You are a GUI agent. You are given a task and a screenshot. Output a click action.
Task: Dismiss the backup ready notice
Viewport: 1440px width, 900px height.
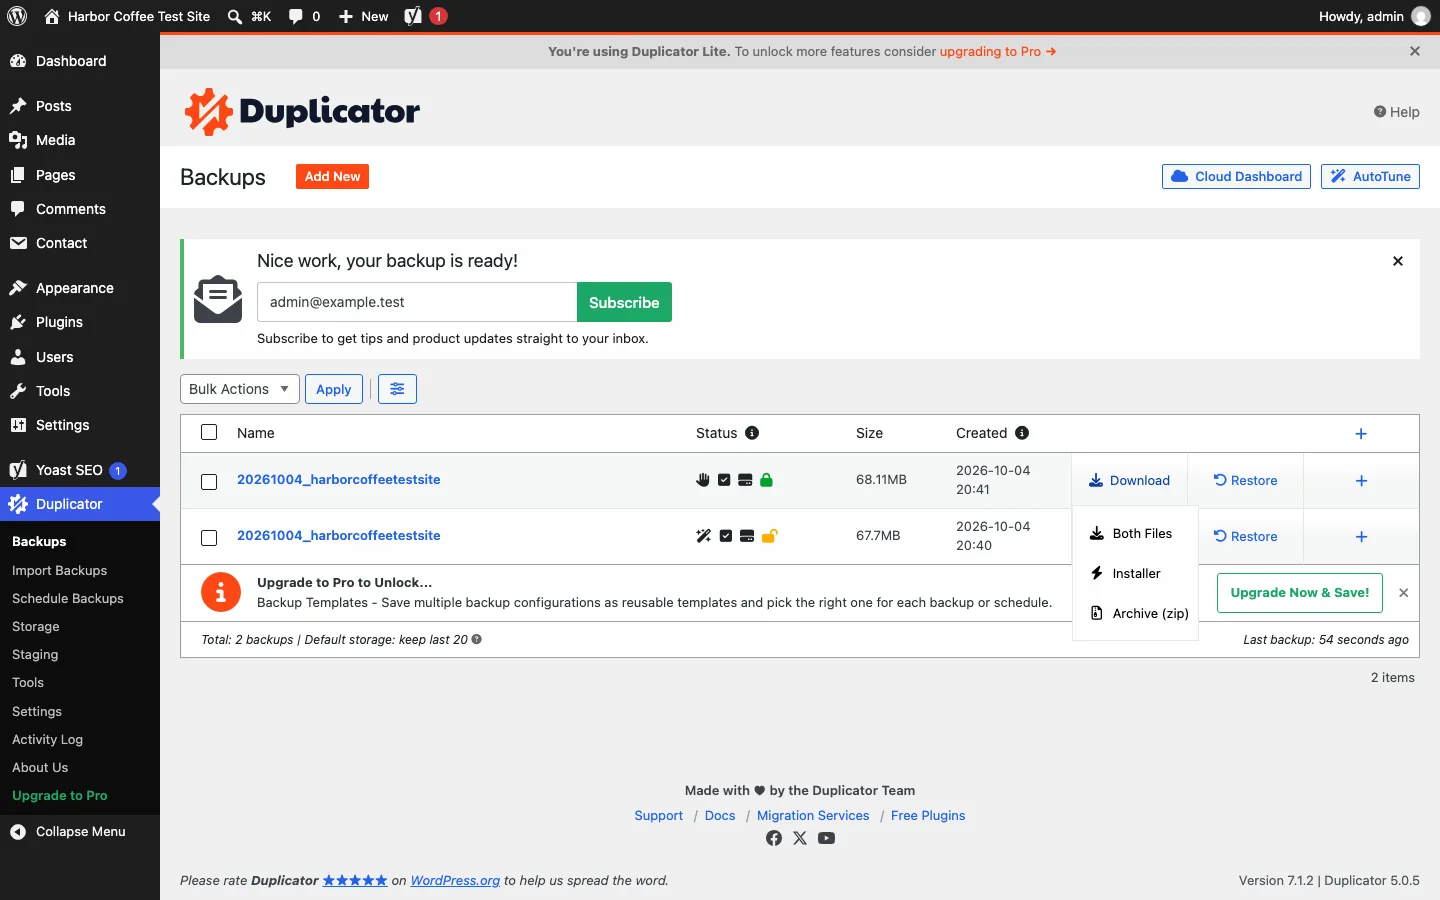coord(1398,261)
